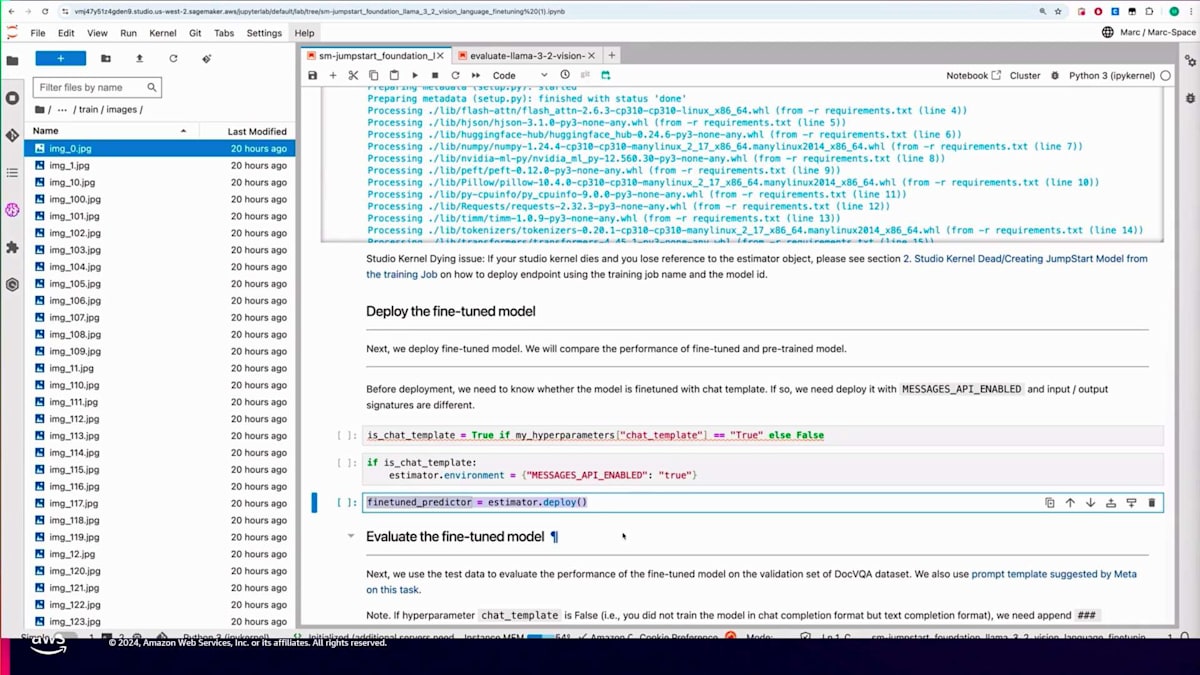The width and height of the screenshot is (1200, 675).
Task: Interrupt the kernel stop icon
Action: (435, 75)
